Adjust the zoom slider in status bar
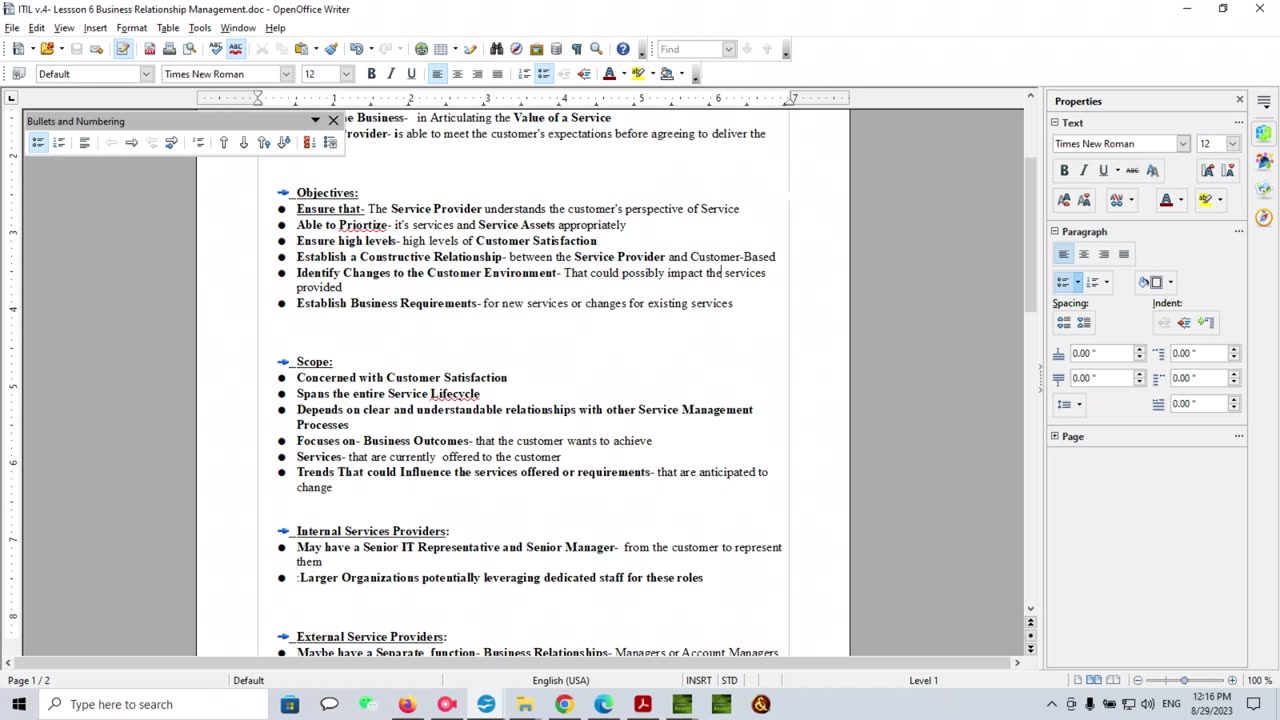 pyautogui.click(x=1184, y=680)
